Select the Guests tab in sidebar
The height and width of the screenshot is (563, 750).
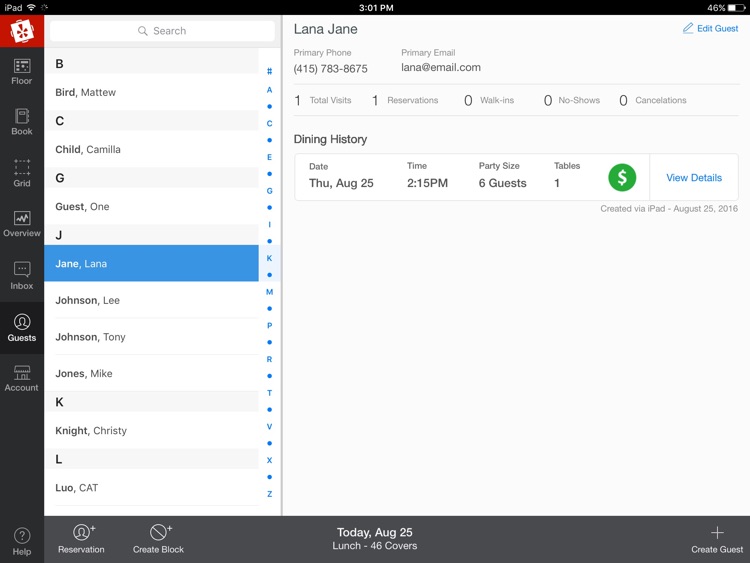[22, 328]
